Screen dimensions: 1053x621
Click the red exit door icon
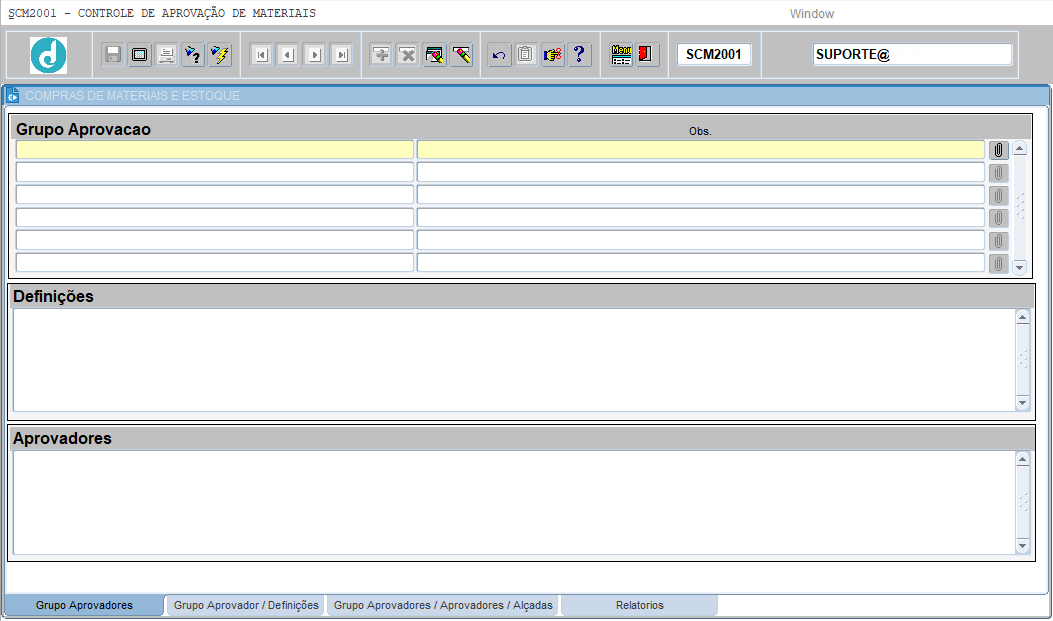tap(645, 55)
